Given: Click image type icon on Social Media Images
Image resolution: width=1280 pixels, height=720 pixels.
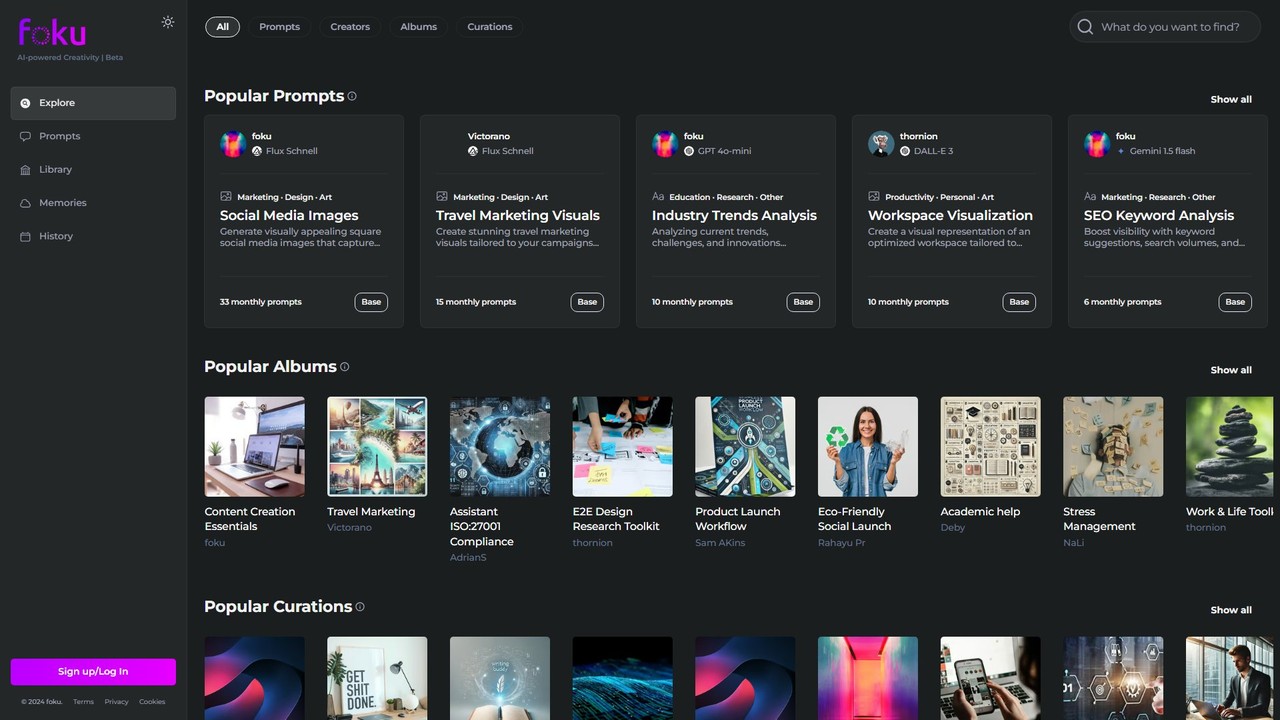Looking at the screenshot, I should pyautogui.click(x=226, y=197).
